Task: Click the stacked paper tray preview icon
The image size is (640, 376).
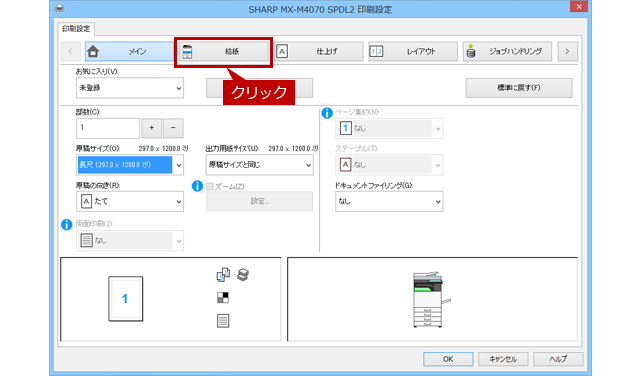Action: 243,275
